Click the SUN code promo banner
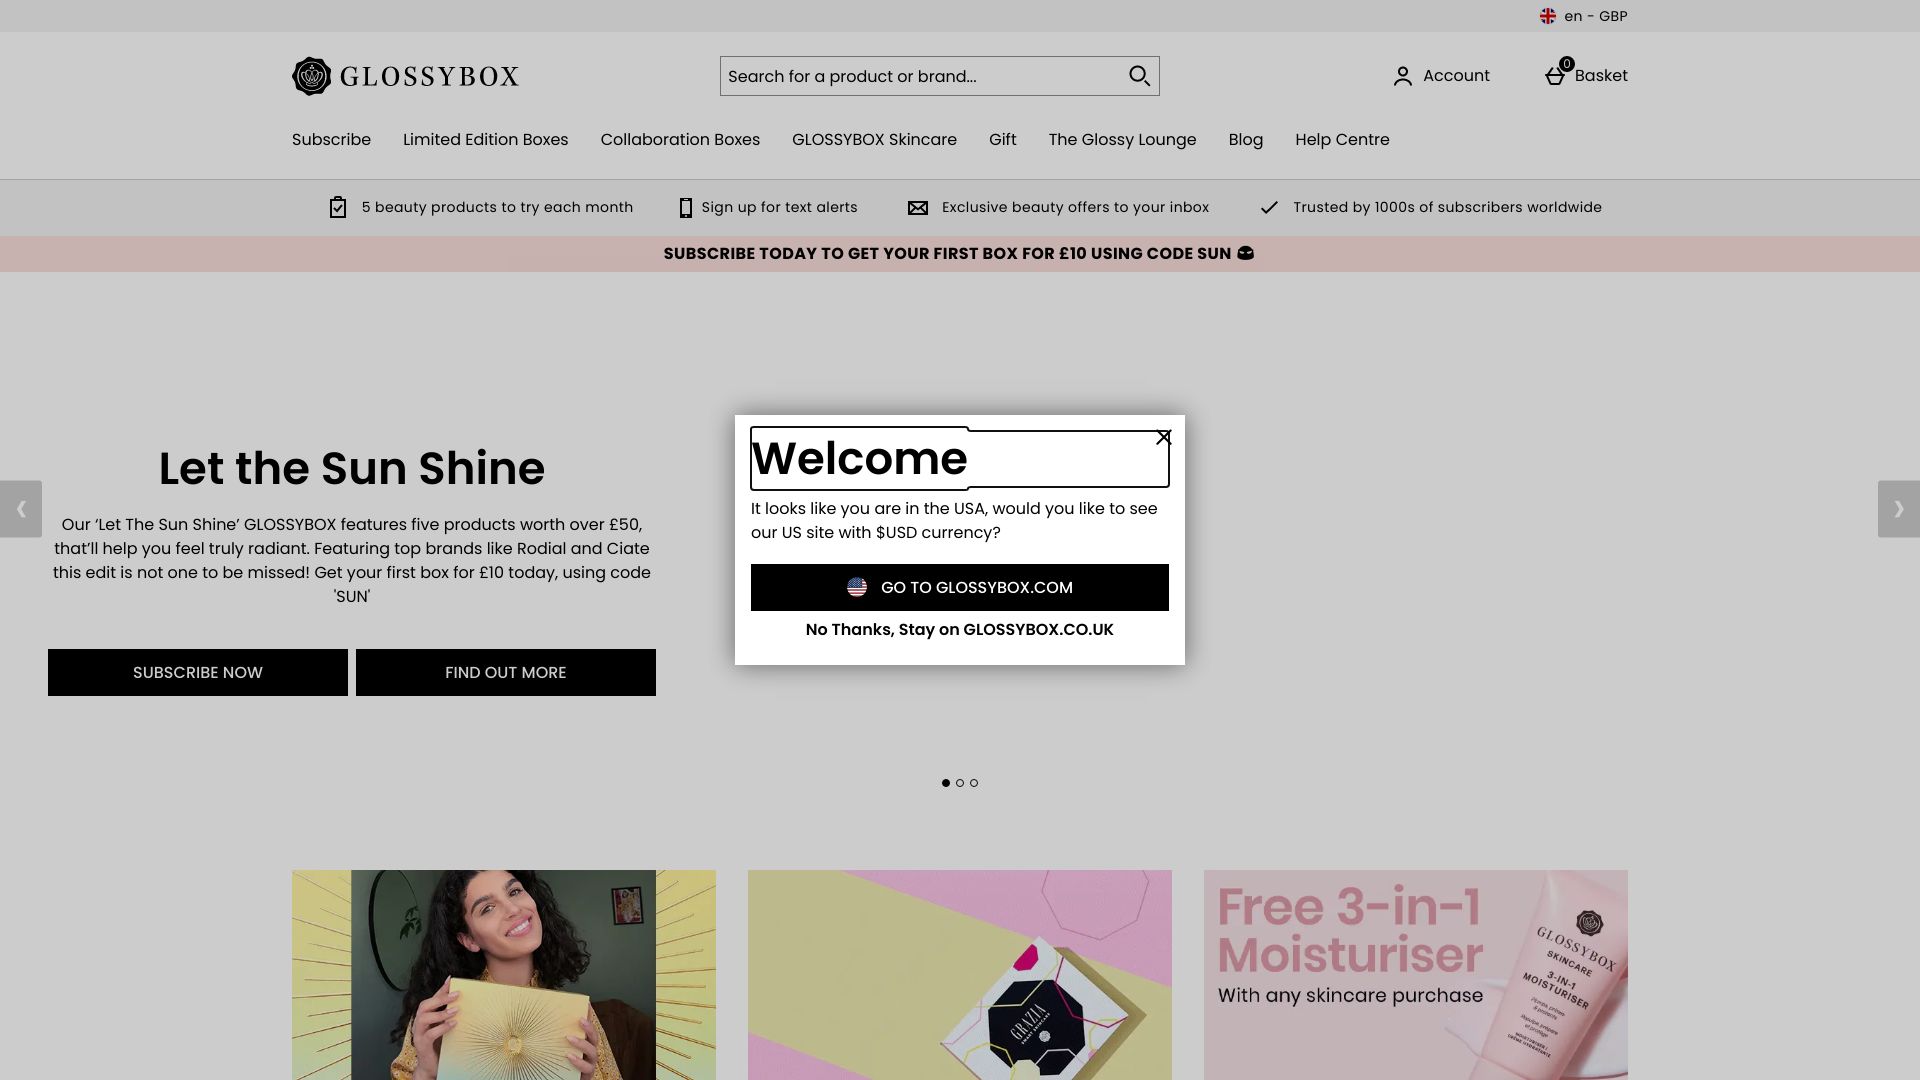This screenshot has width=1920, height=1080. point(959,254)
